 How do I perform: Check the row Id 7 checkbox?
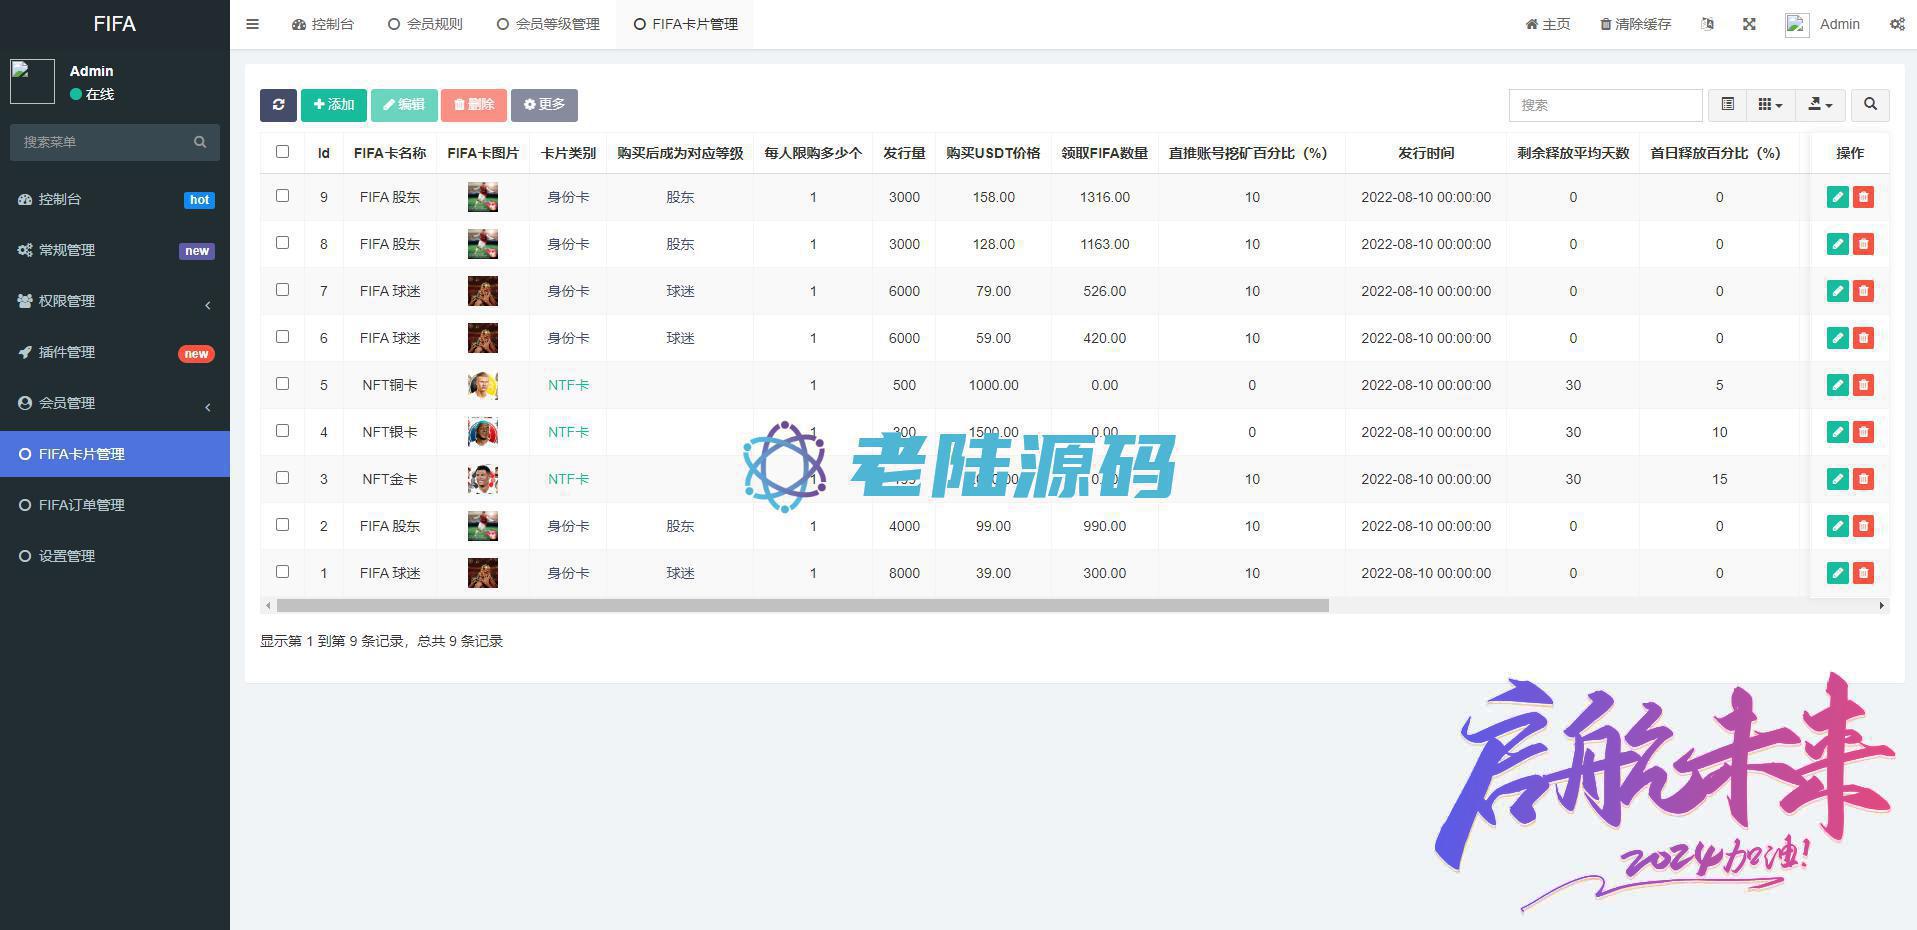click(x=282, y=290)
